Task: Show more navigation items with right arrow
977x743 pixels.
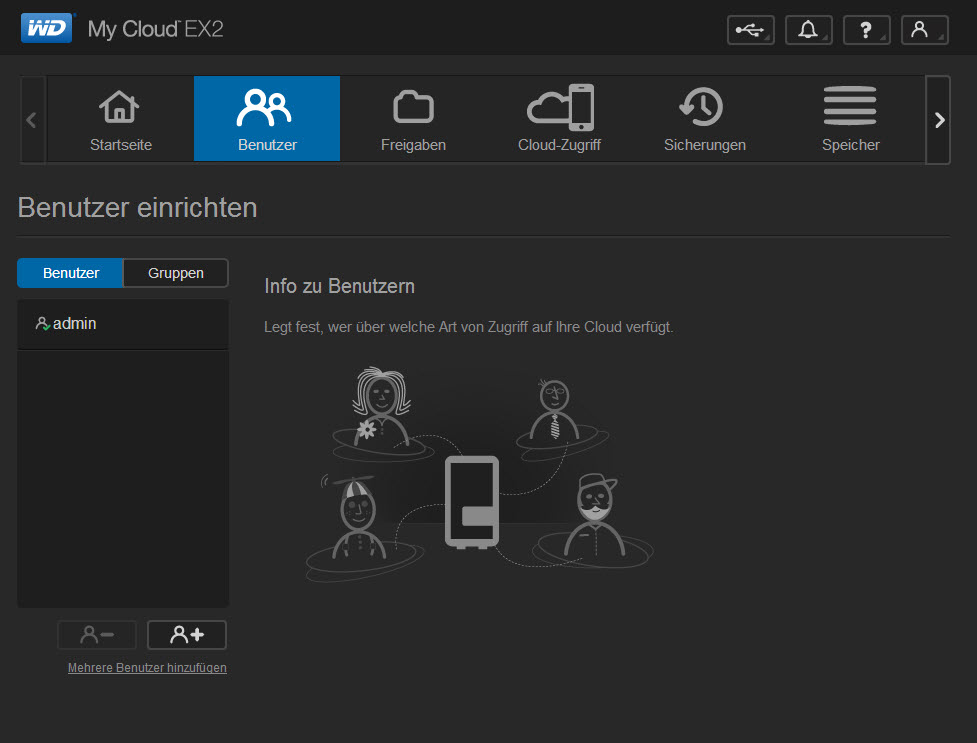Action: [x=938, y=120]
